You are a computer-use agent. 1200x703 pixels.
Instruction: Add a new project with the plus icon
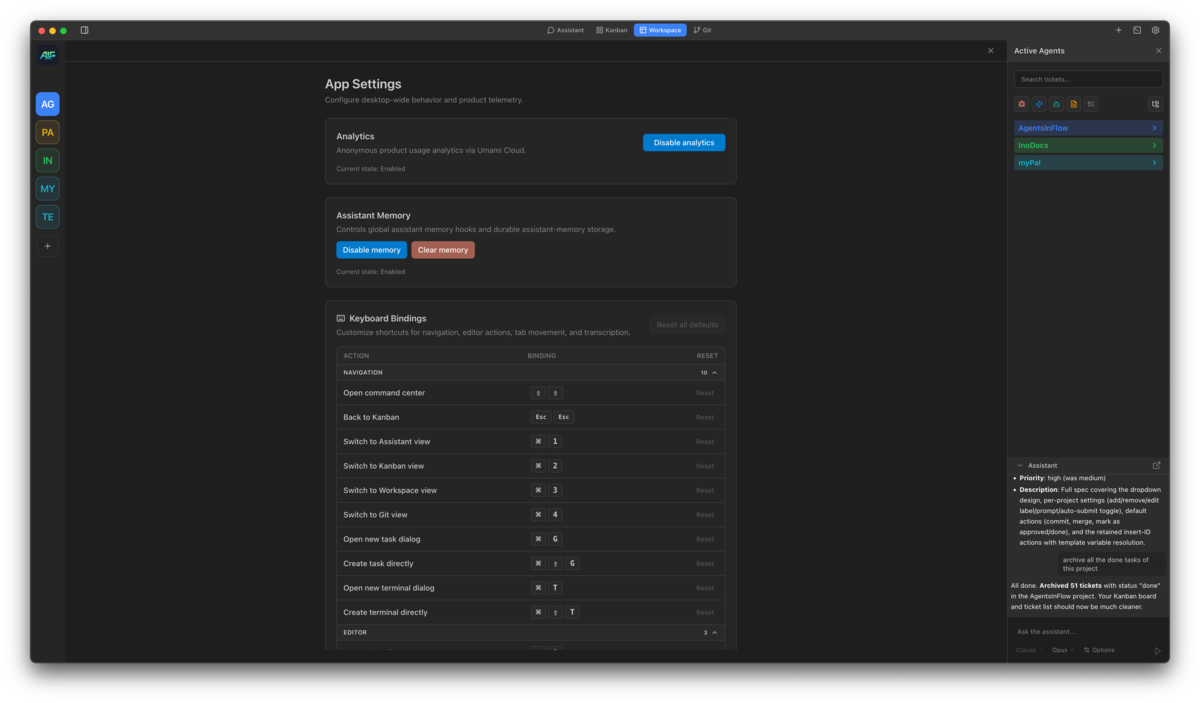(x=47, y=245)
